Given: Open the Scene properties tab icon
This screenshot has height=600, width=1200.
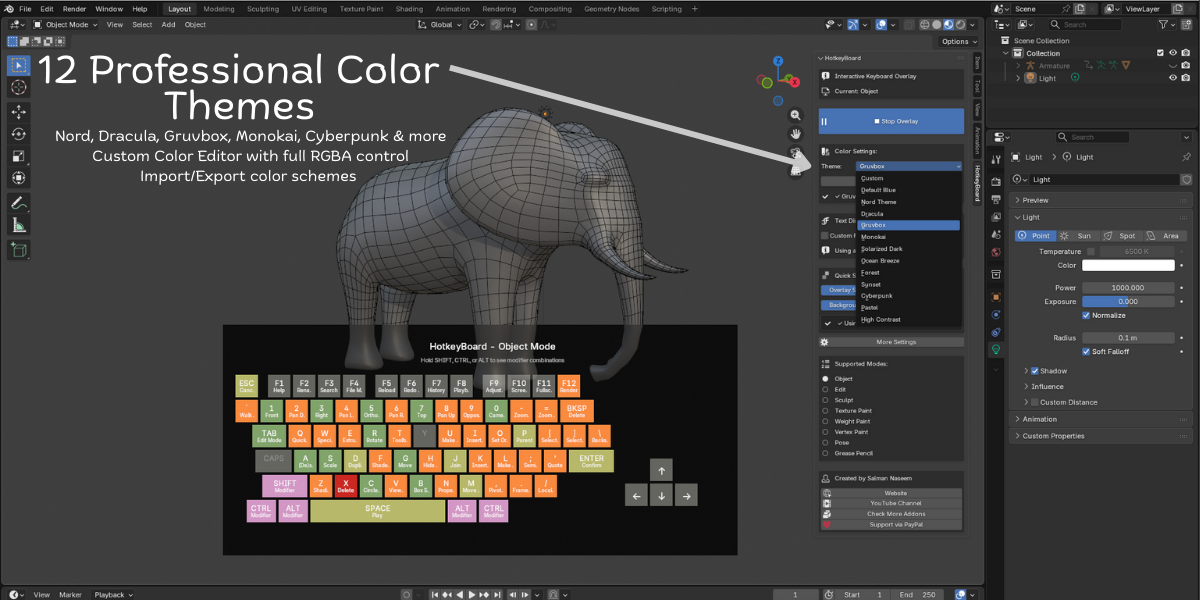Looking at the screenshot, I should (995, 234).
